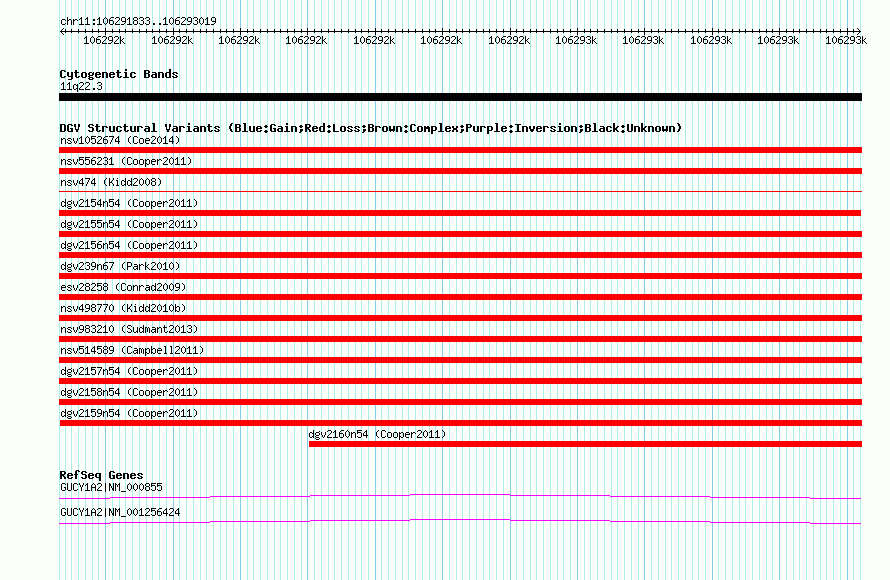Open variant nsv556231 (Cooper2011)
Image resolution: width=890 pixels, height=580 pixels.
(x=460, y=171)
